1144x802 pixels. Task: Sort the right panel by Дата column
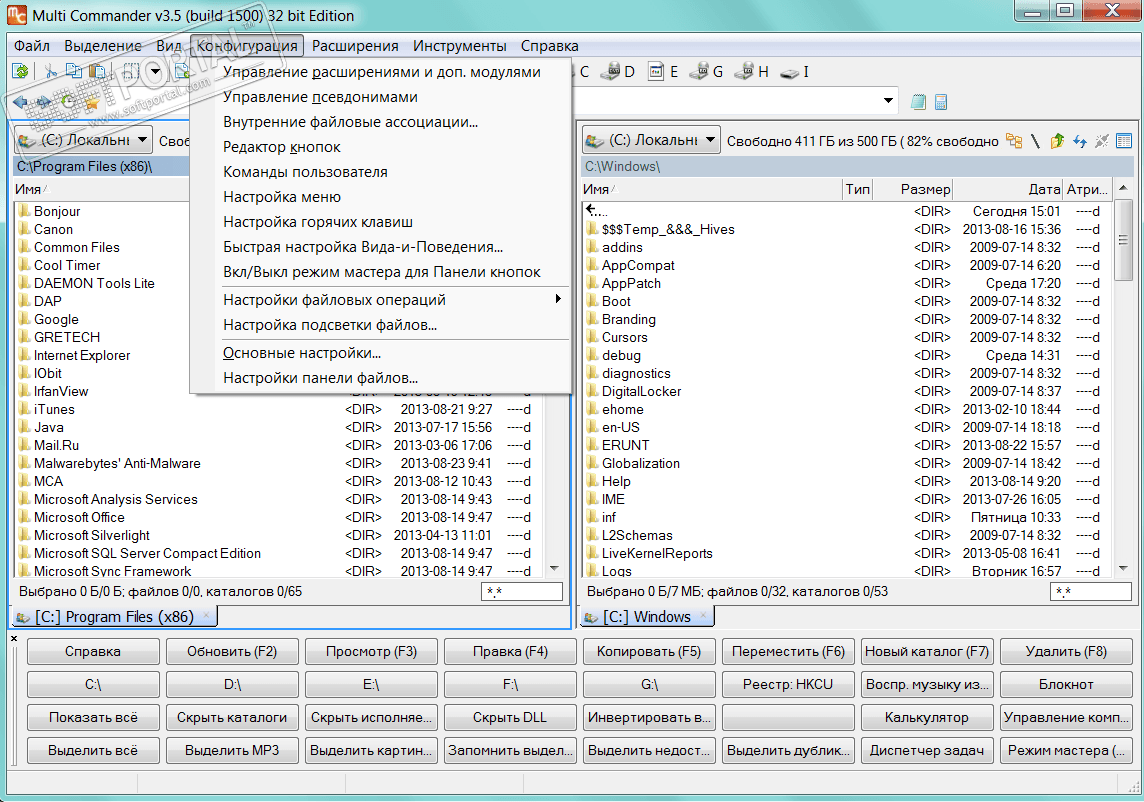click(x=1008, y=189)
